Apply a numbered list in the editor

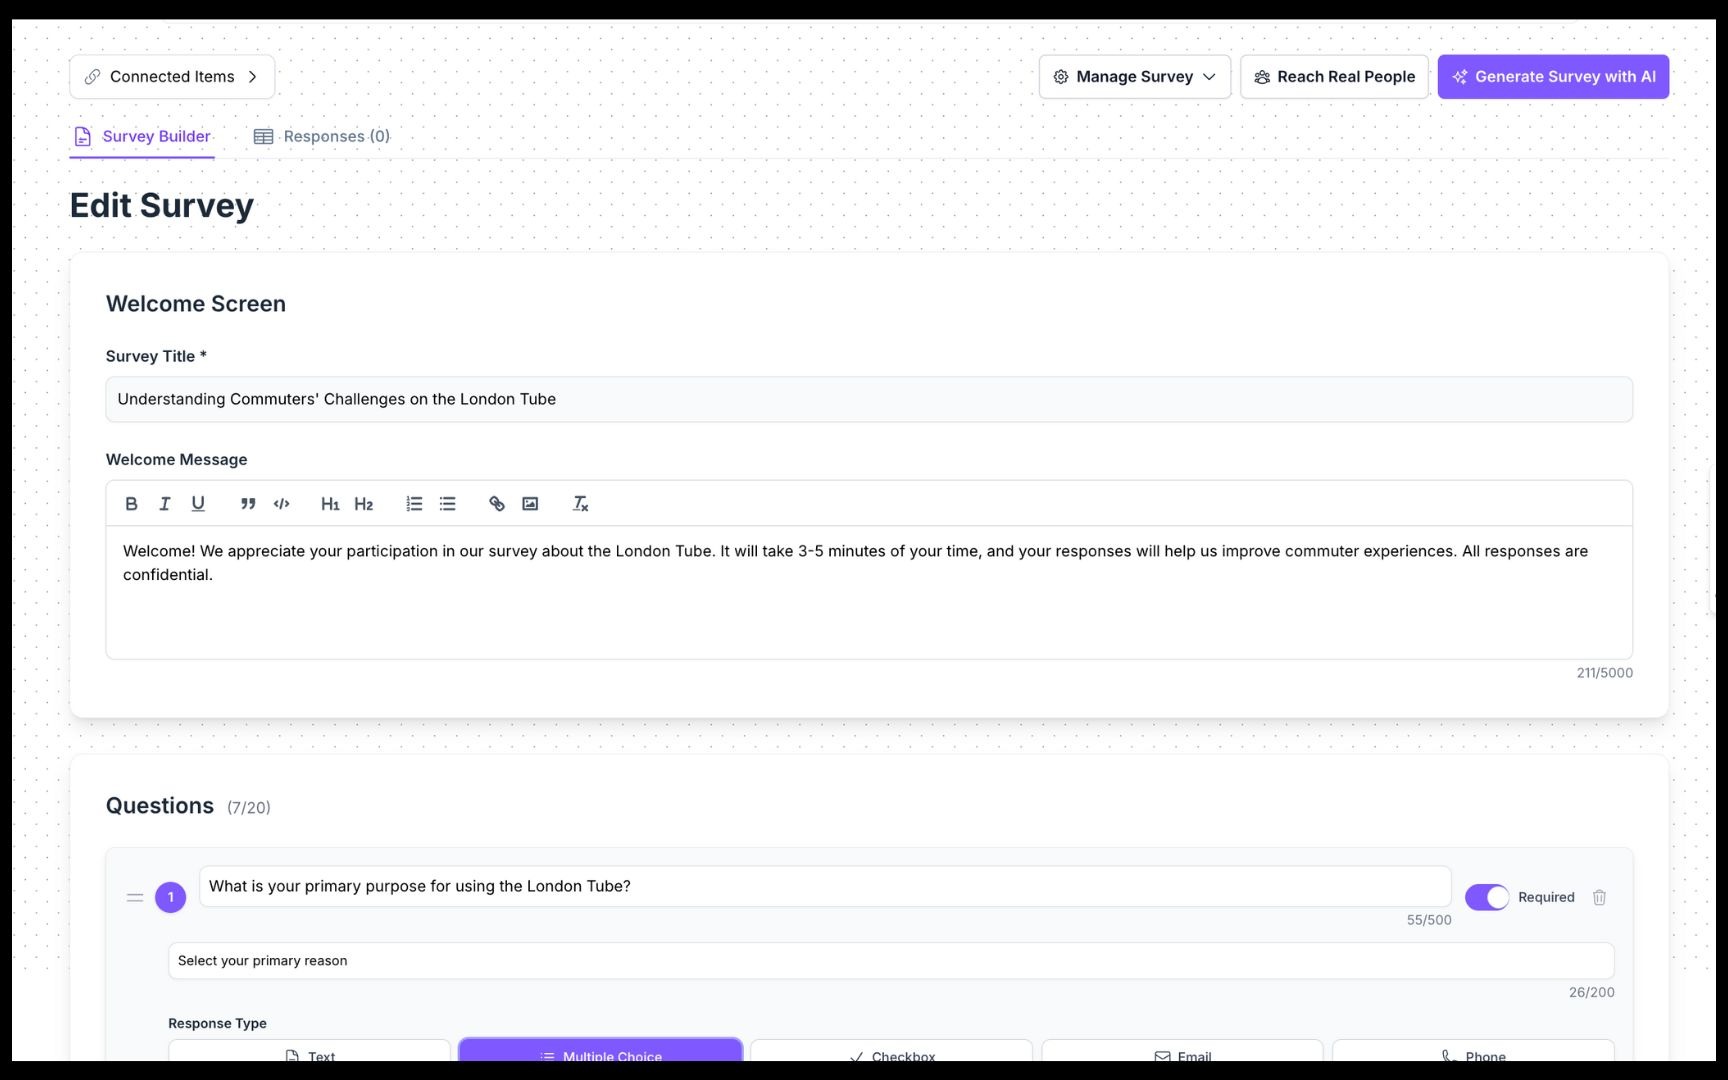(x=414, y=503)
